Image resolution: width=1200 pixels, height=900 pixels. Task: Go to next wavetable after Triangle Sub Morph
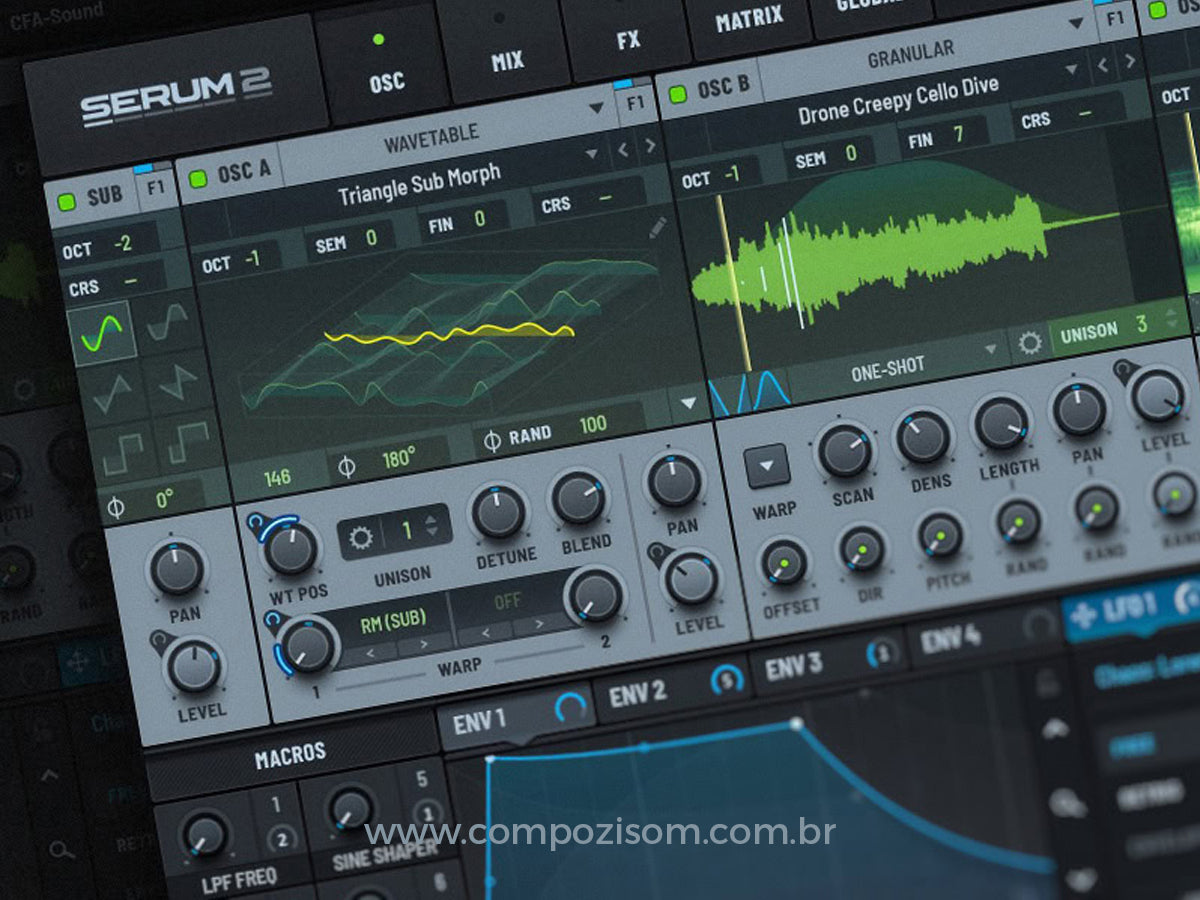click(650, 146)
